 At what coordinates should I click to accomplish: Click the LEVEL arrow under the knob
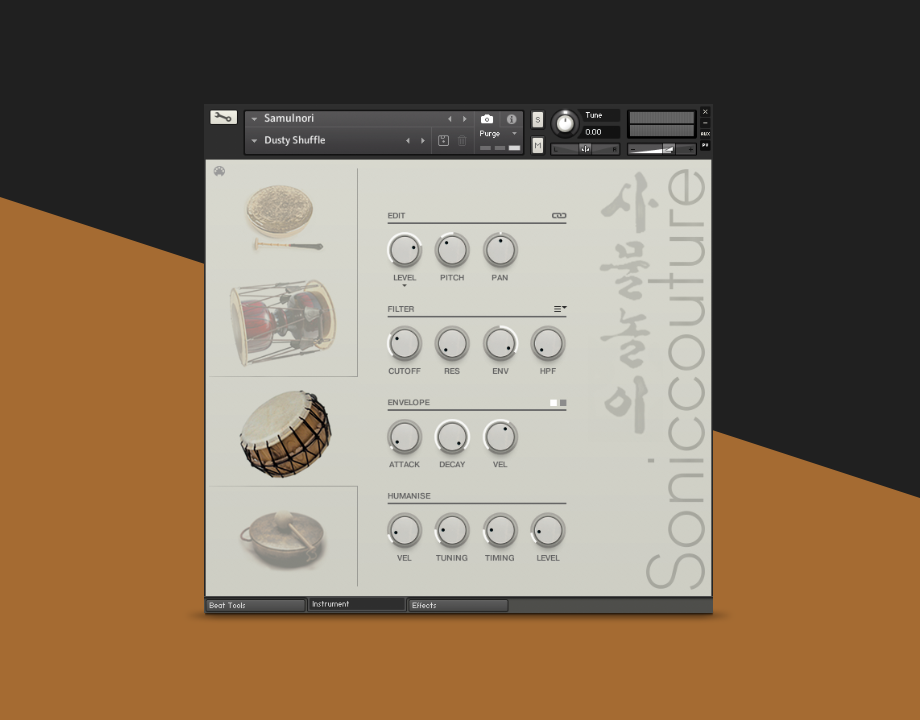pyautogui.click(x=404, y=286)
